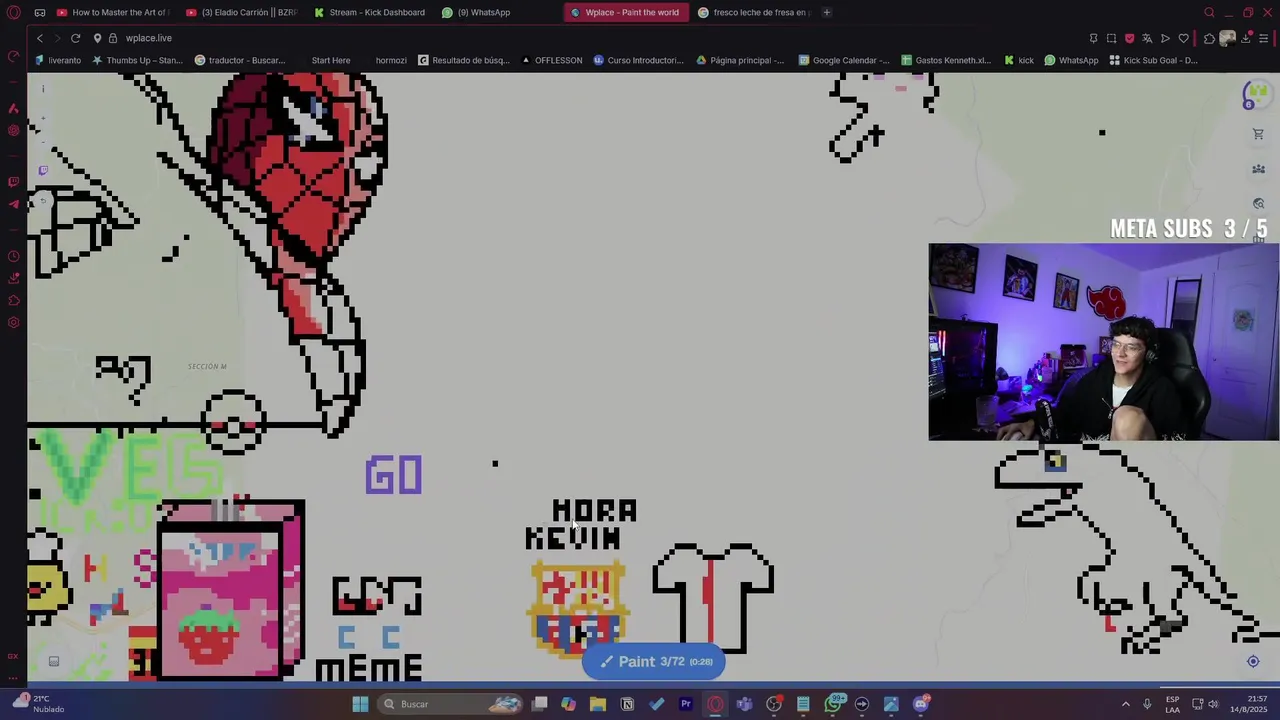Take a snapshot with the toolbar icon
1280x720 pixels.
click(x=1111, y=38)
